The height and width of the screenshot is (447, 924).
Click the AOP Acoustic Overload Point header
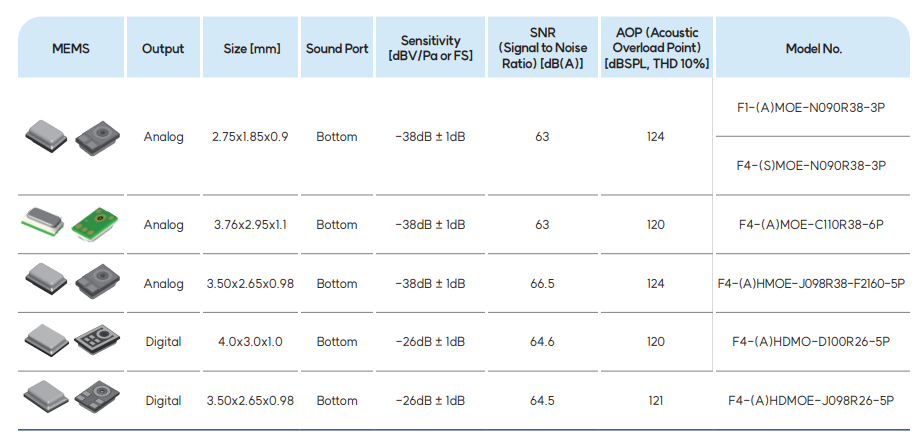656,48
